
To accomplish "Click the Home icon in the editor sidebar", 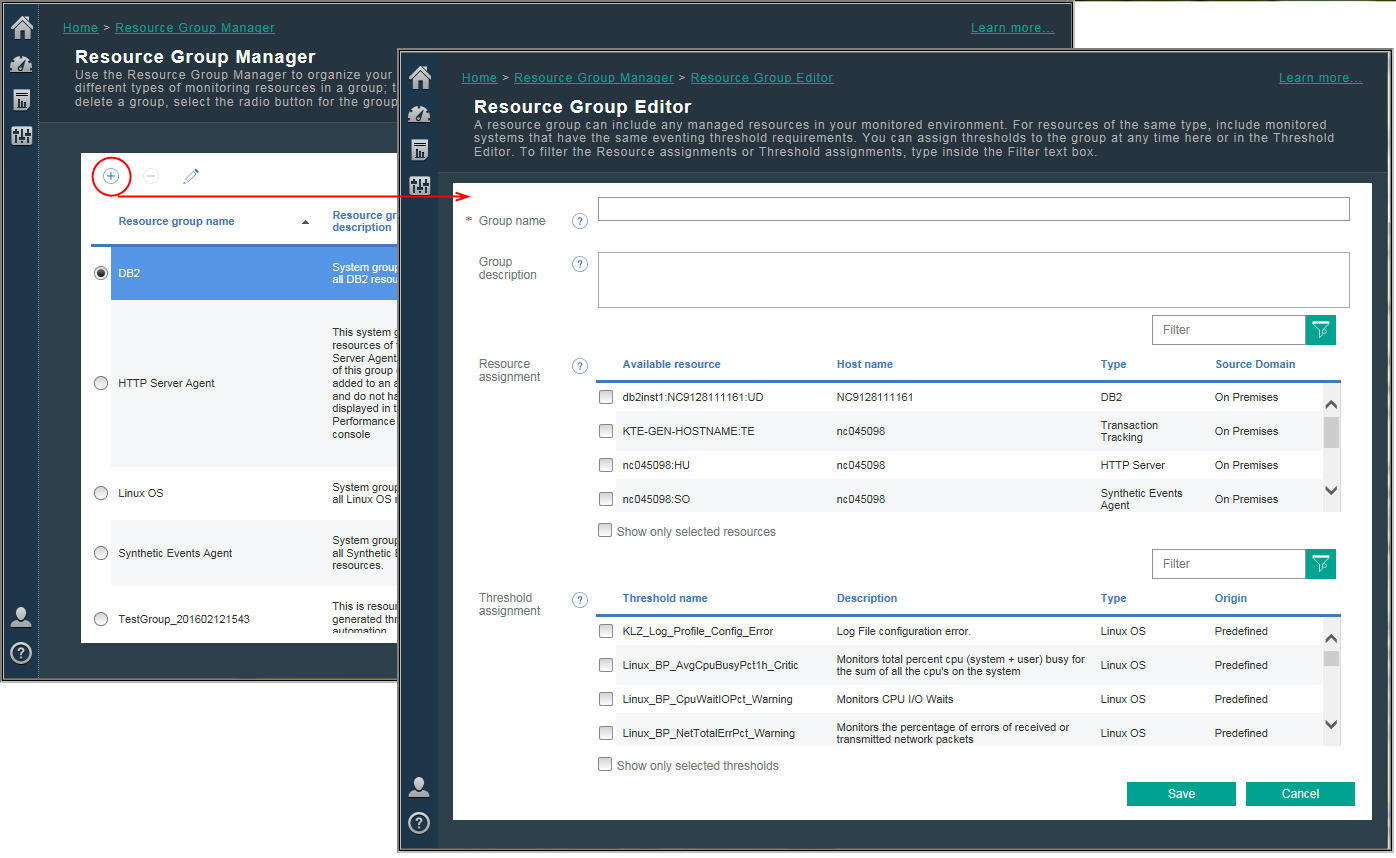I will (x=420, y=77).
